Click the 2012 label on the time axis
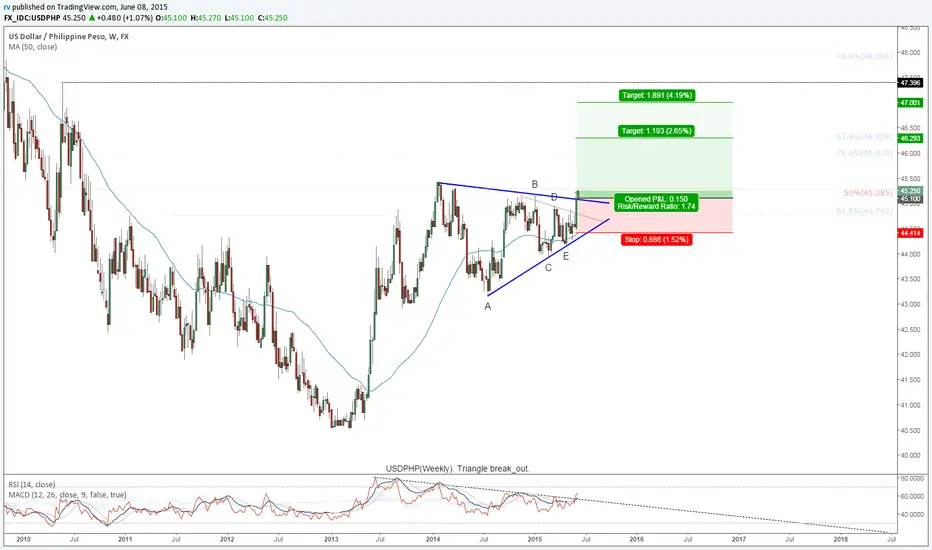 [x=227, y=540]
